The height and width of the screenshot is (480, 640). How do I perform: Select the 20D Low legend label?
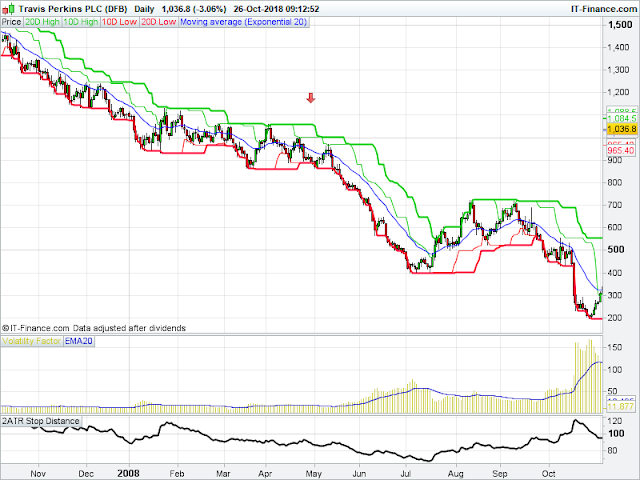(x=158, y=22)
